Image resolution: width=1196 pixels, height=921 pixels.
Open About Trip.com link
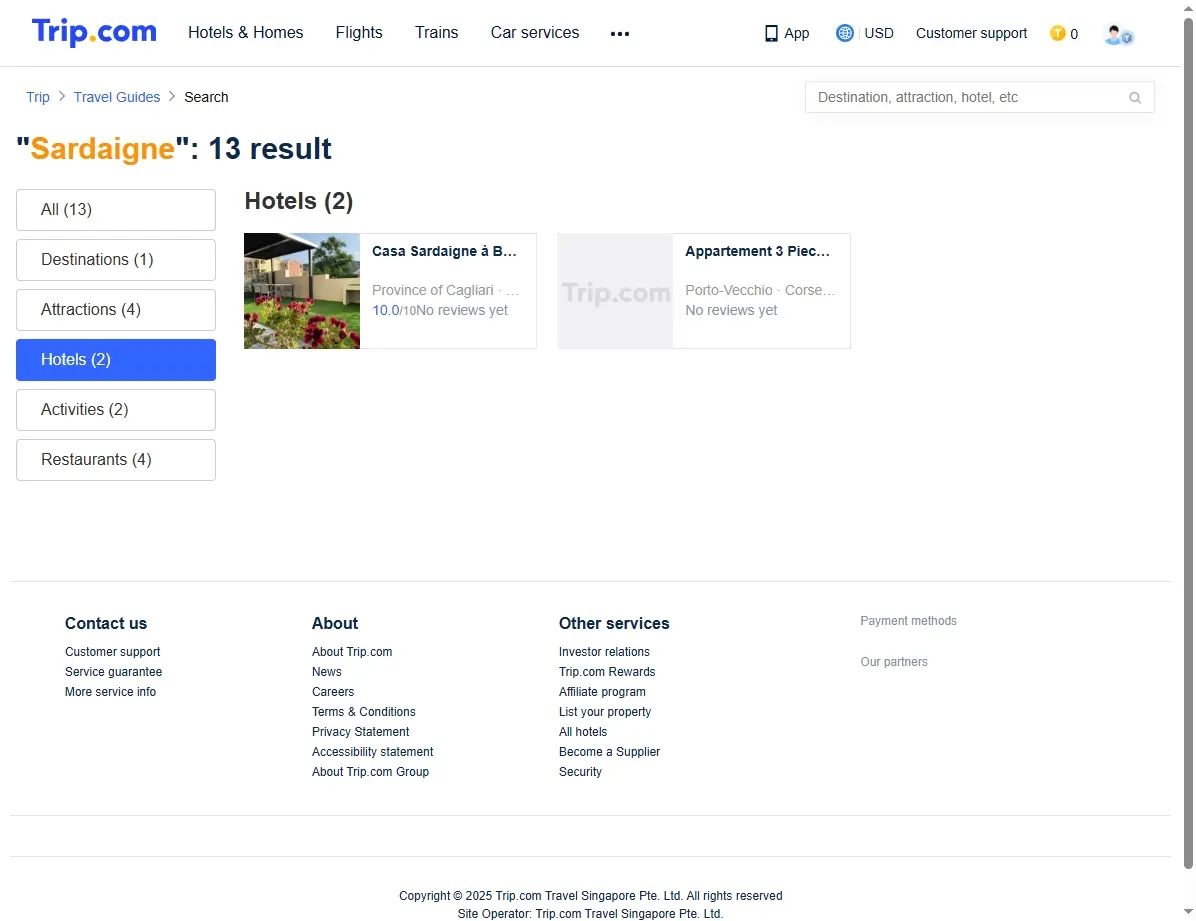tap(352, 652)
